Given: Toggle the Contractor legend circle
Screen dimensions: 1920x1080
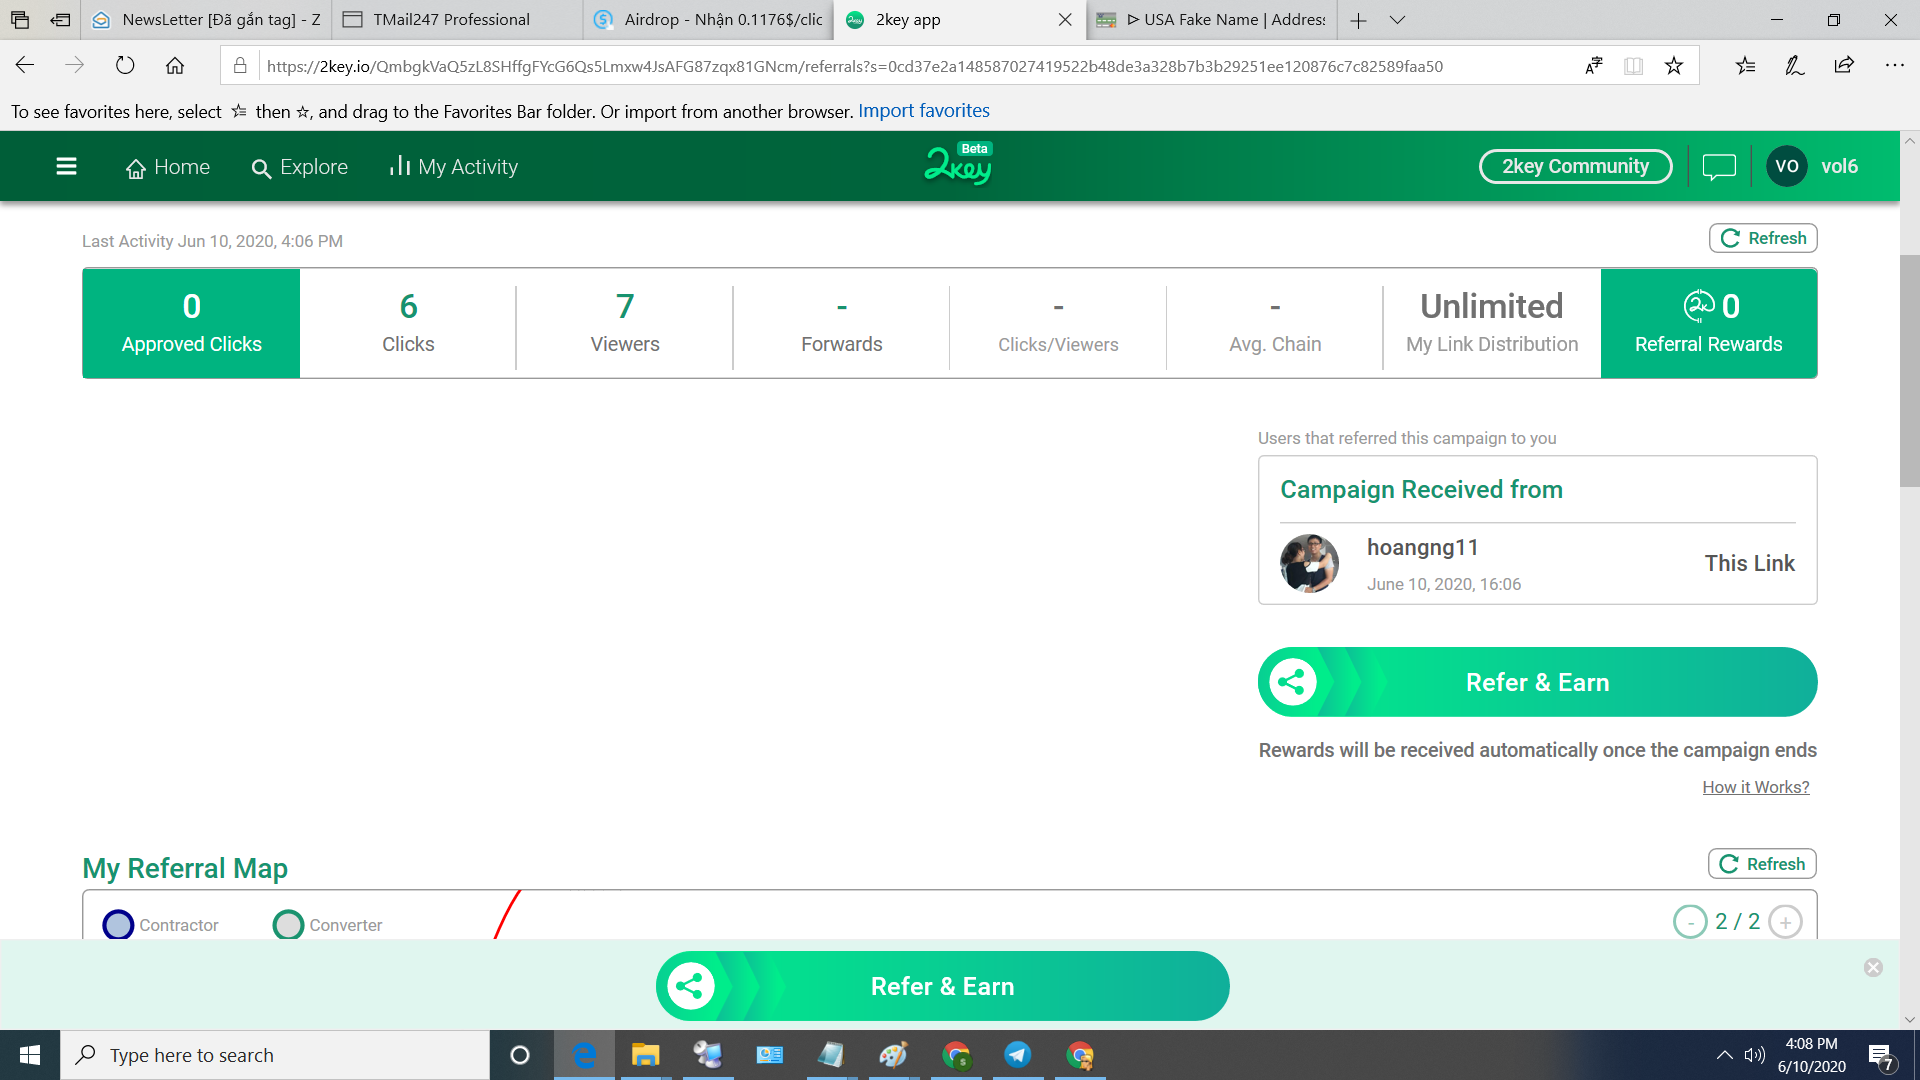Looking at the screenshot, I should [x=118, y=925].
